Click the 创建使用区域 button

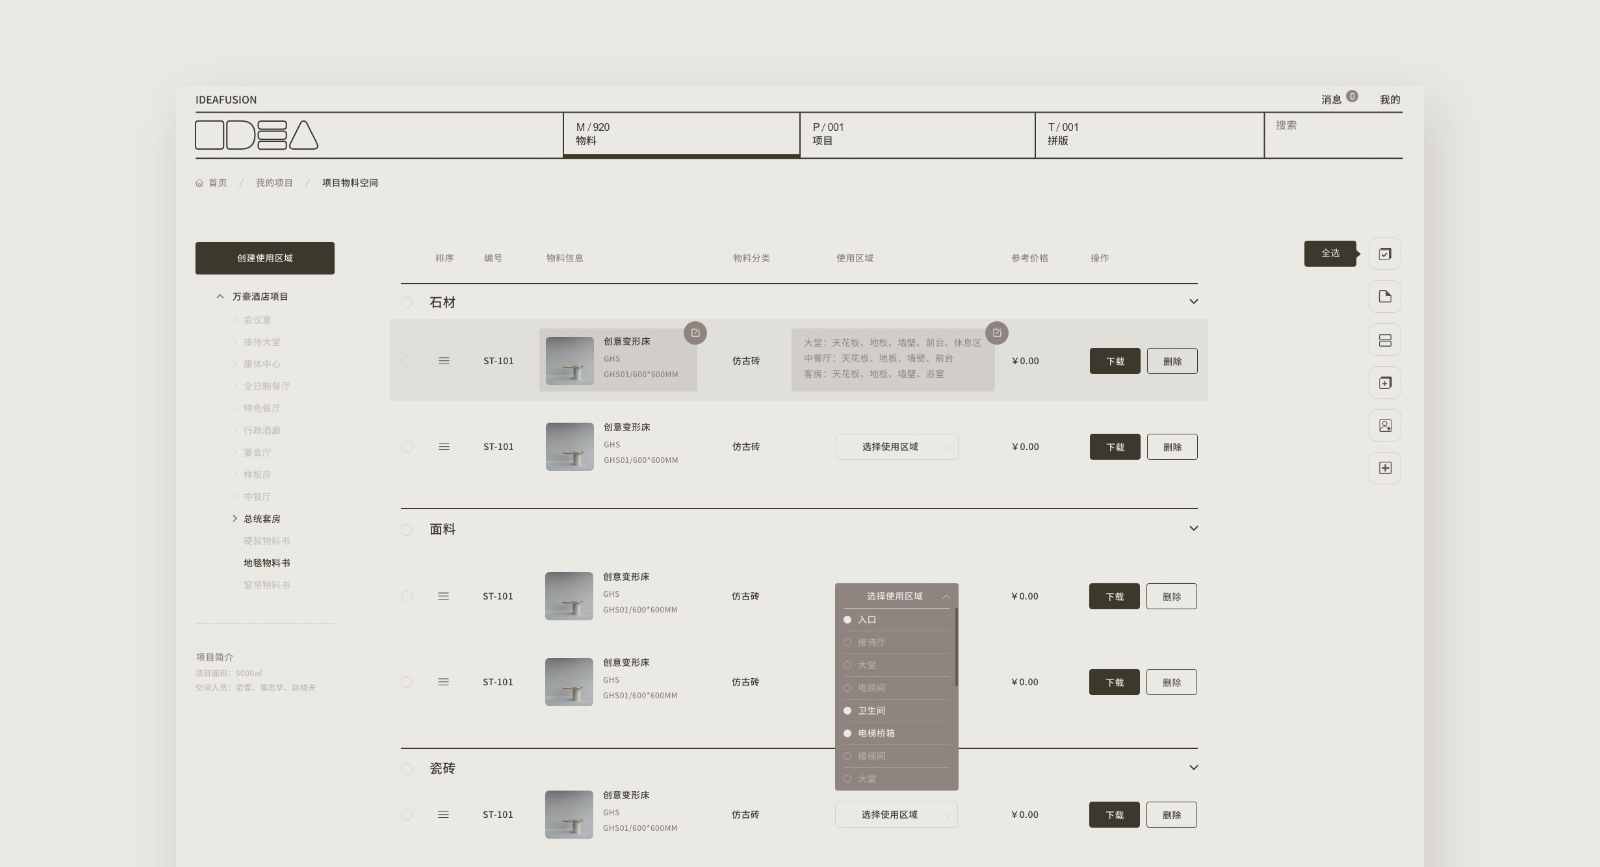click(x=265, y=258)
